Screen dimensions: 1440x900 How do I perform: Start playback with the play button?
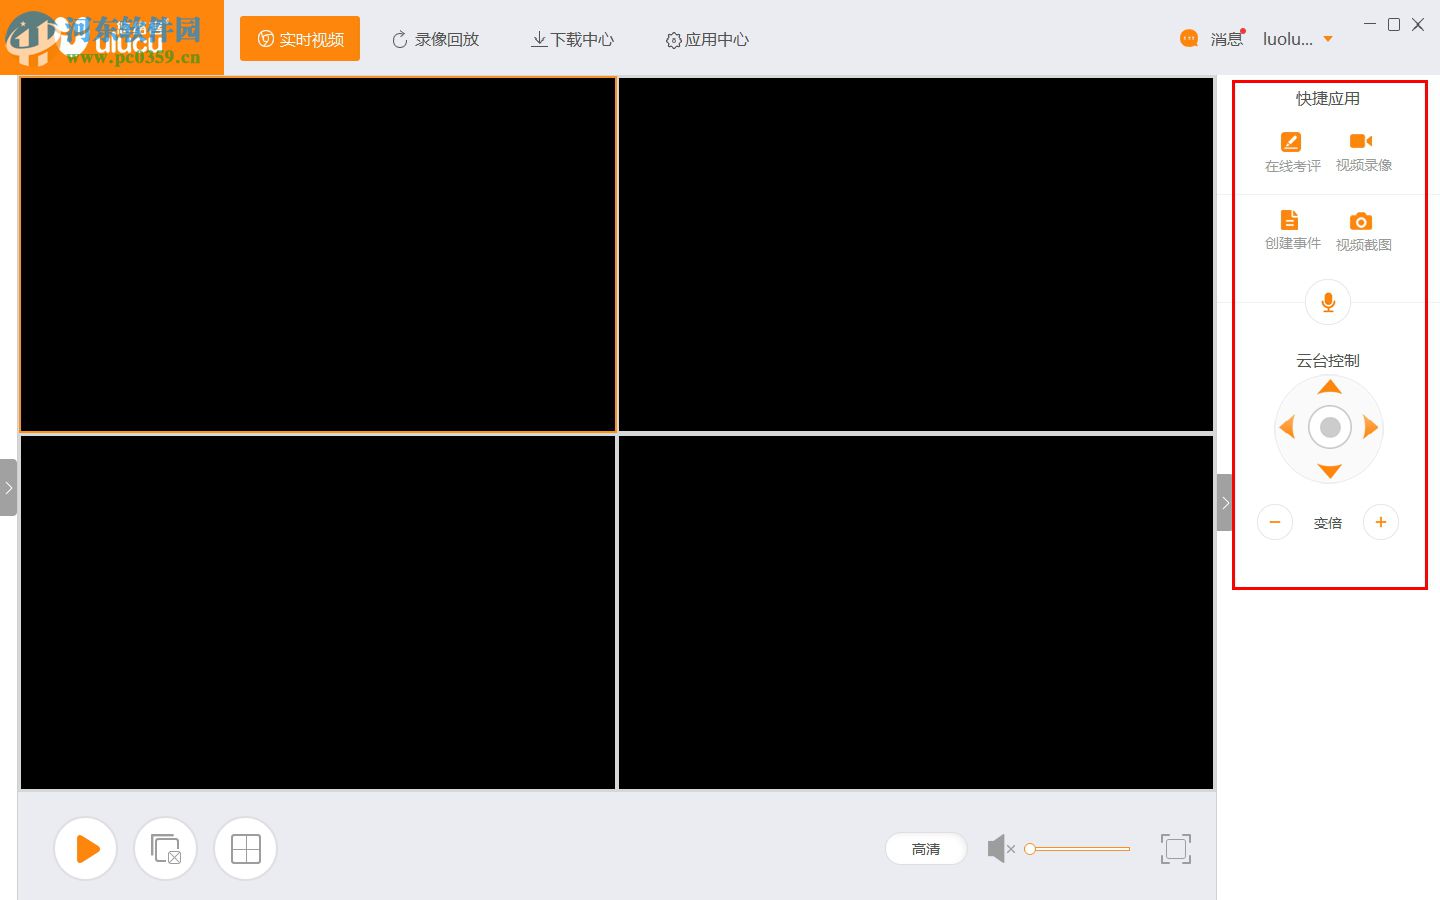click(x=86, y=848)
